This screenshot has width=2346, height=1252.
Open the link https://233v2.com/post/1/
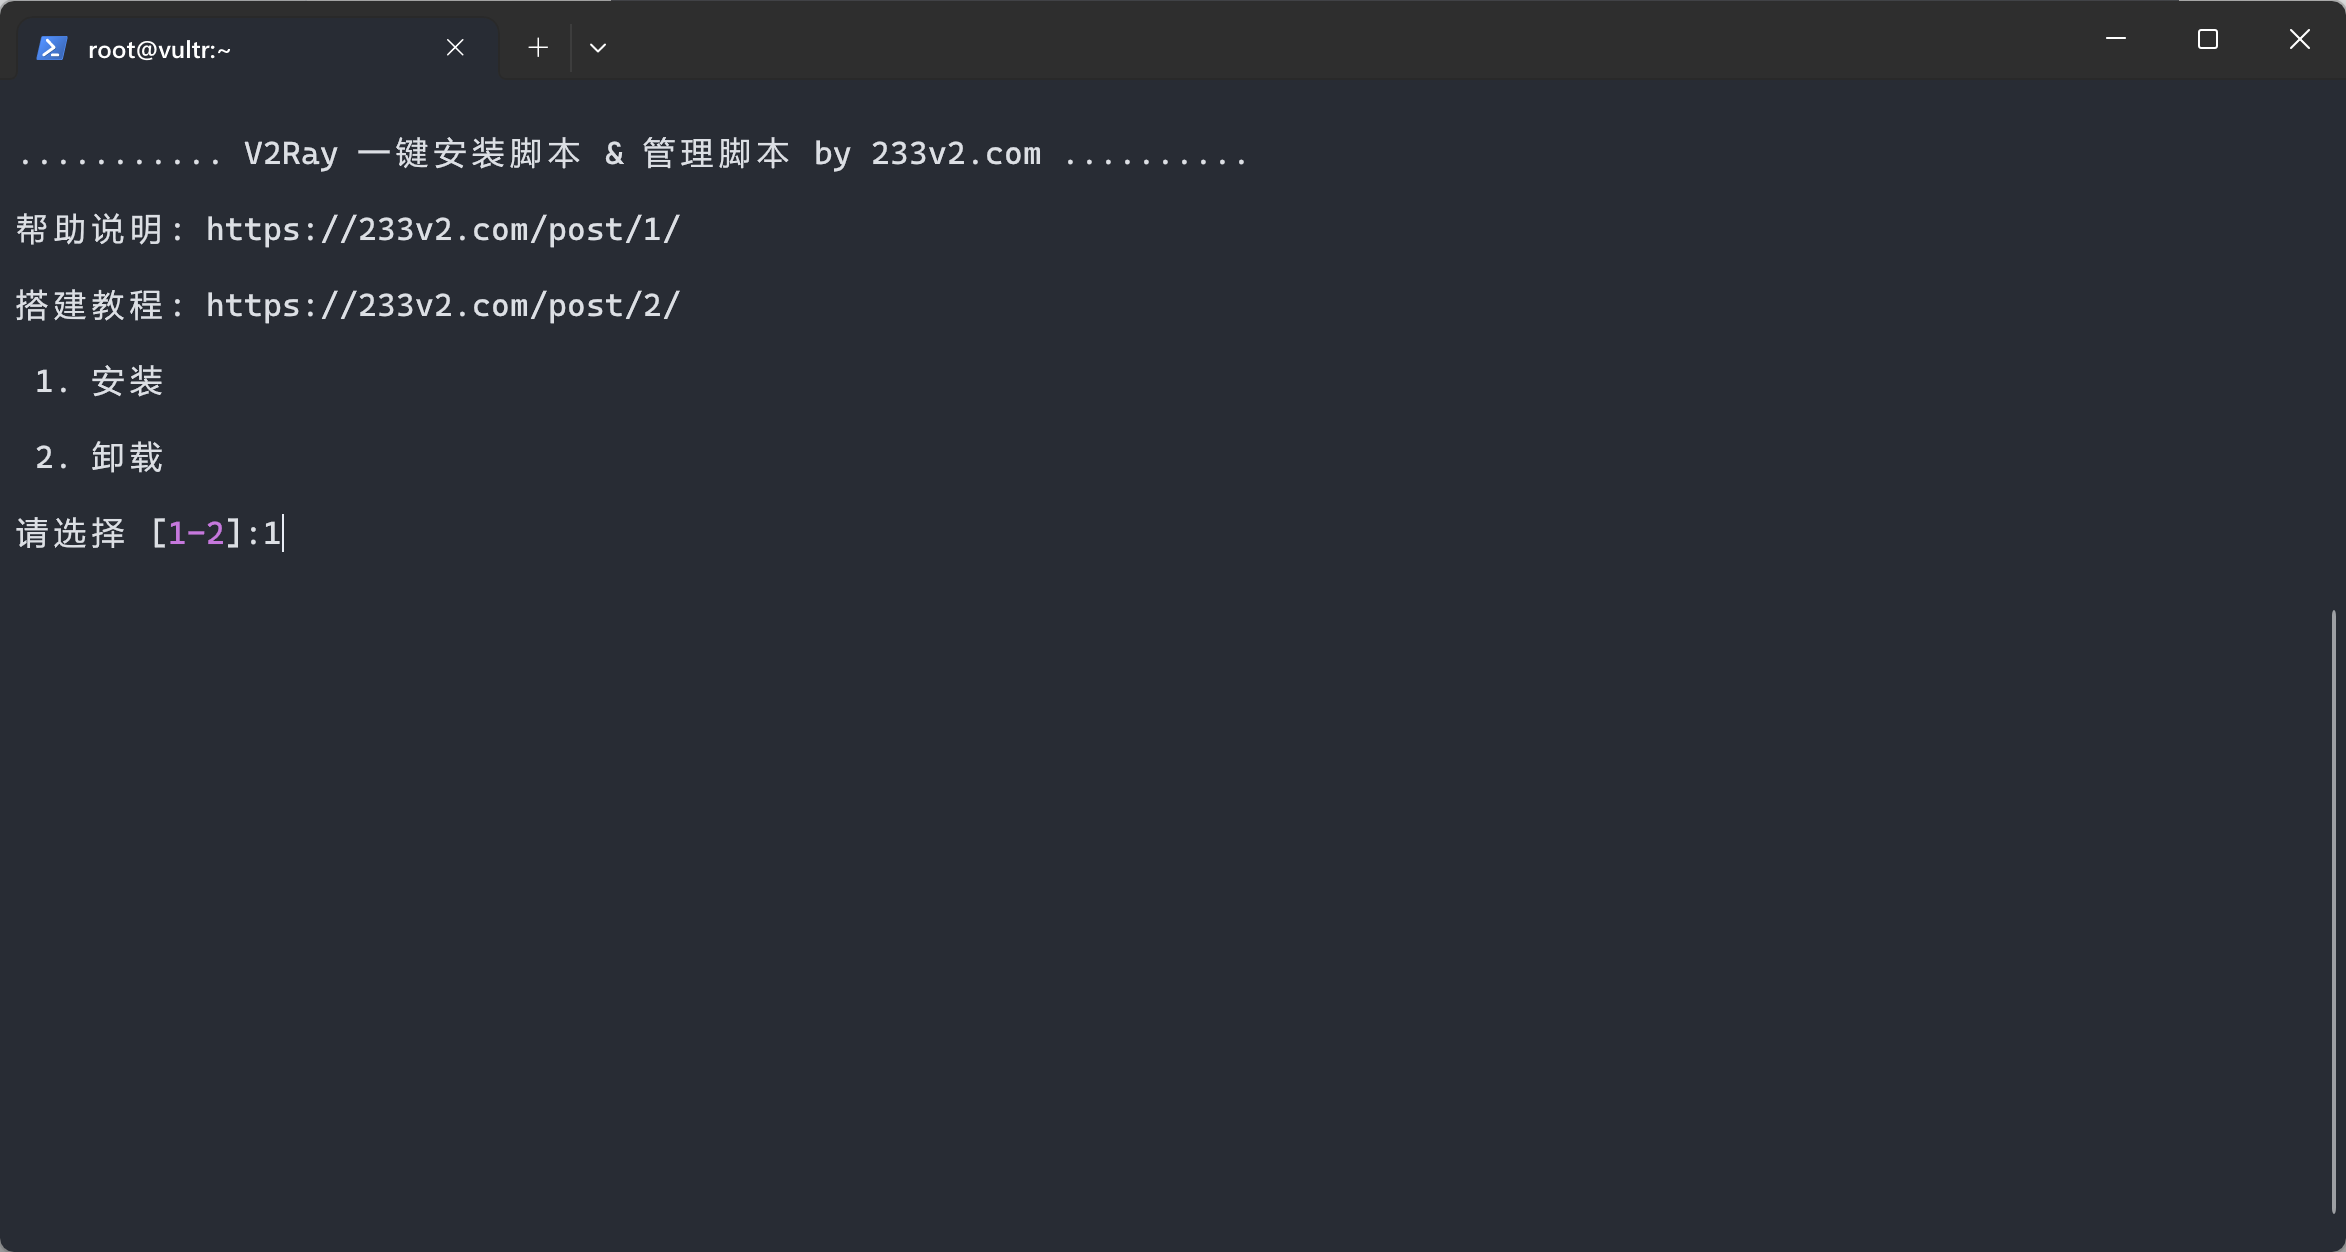click(x=441, y=228)
